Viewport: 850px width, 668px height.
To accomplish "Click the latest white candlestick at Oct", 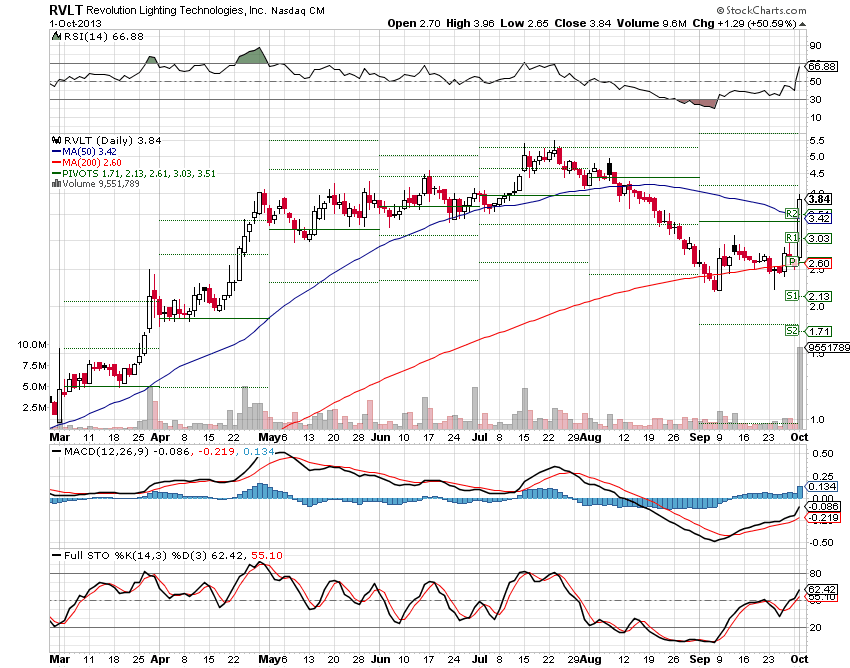I will coord(800,226).
